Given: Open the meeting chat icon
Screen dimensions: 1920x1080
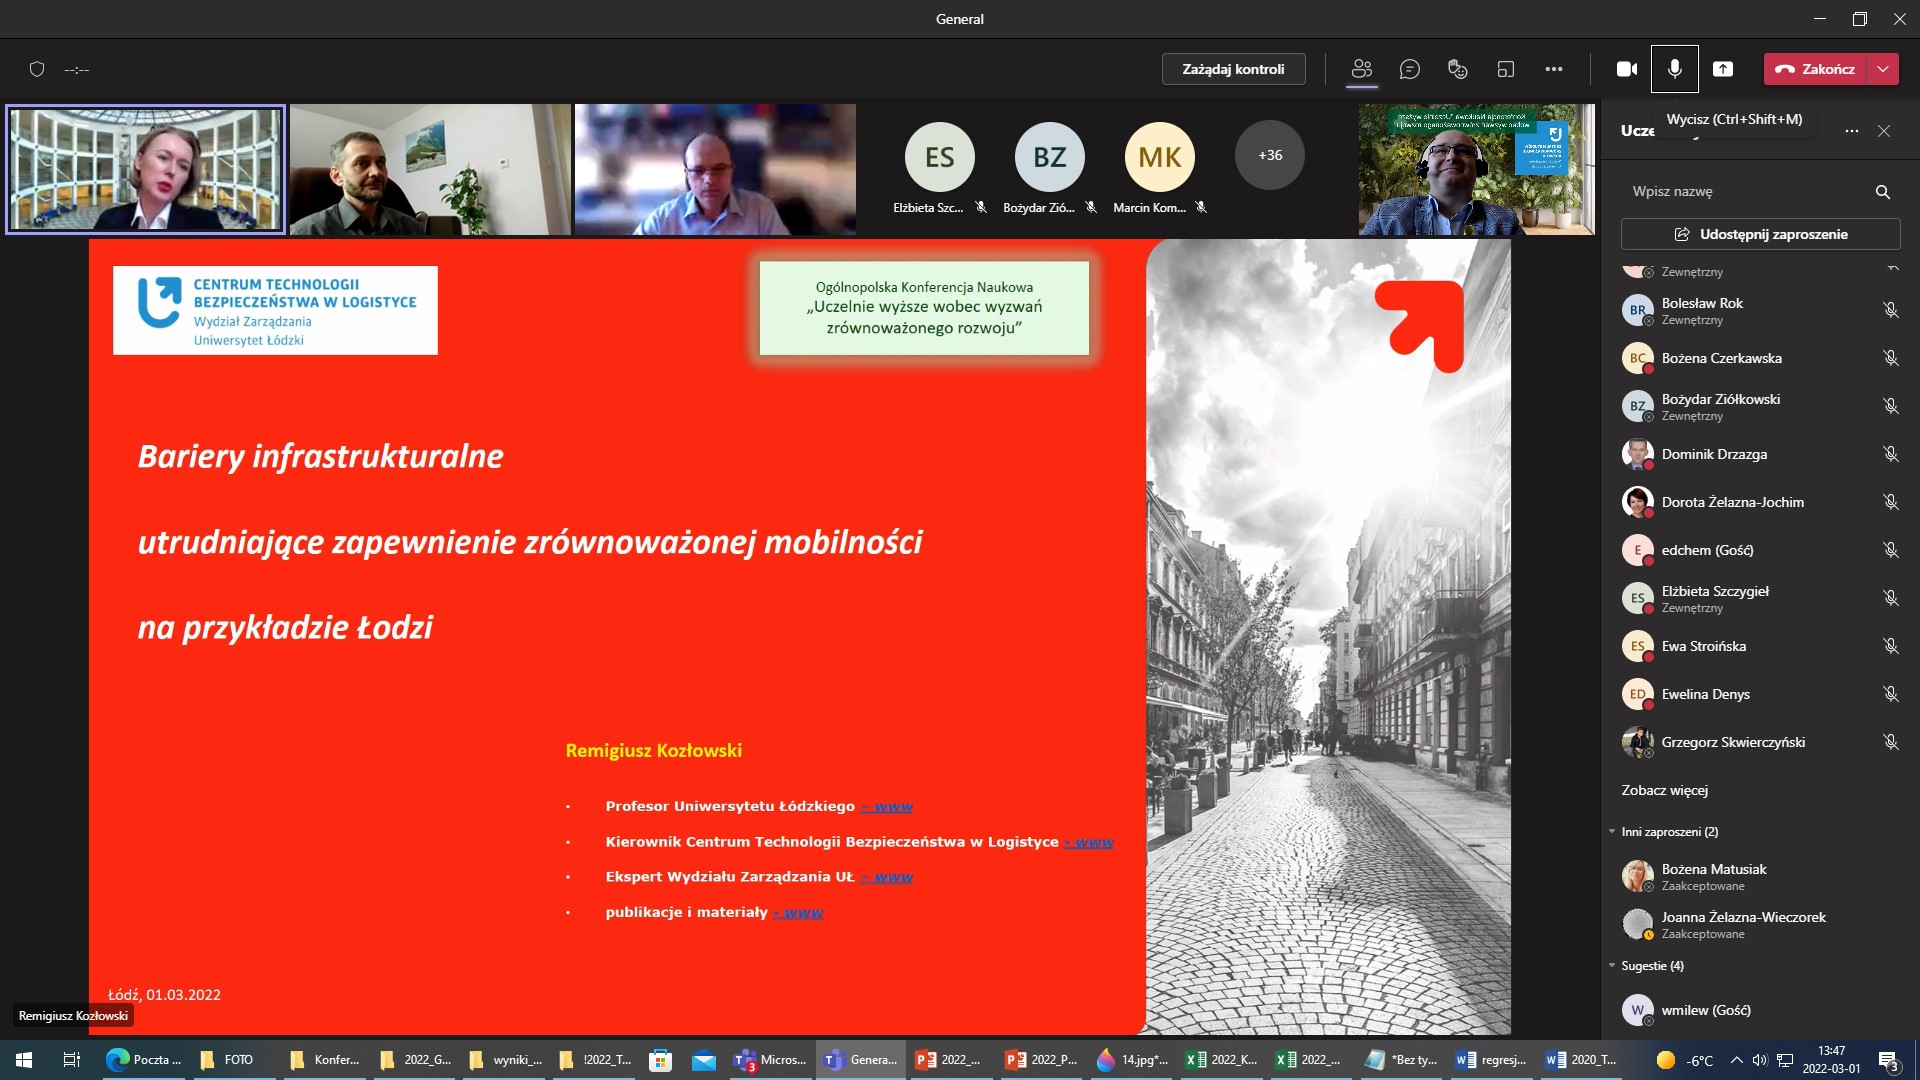Looking at the screenshot, I should (x=1410, y=68).
